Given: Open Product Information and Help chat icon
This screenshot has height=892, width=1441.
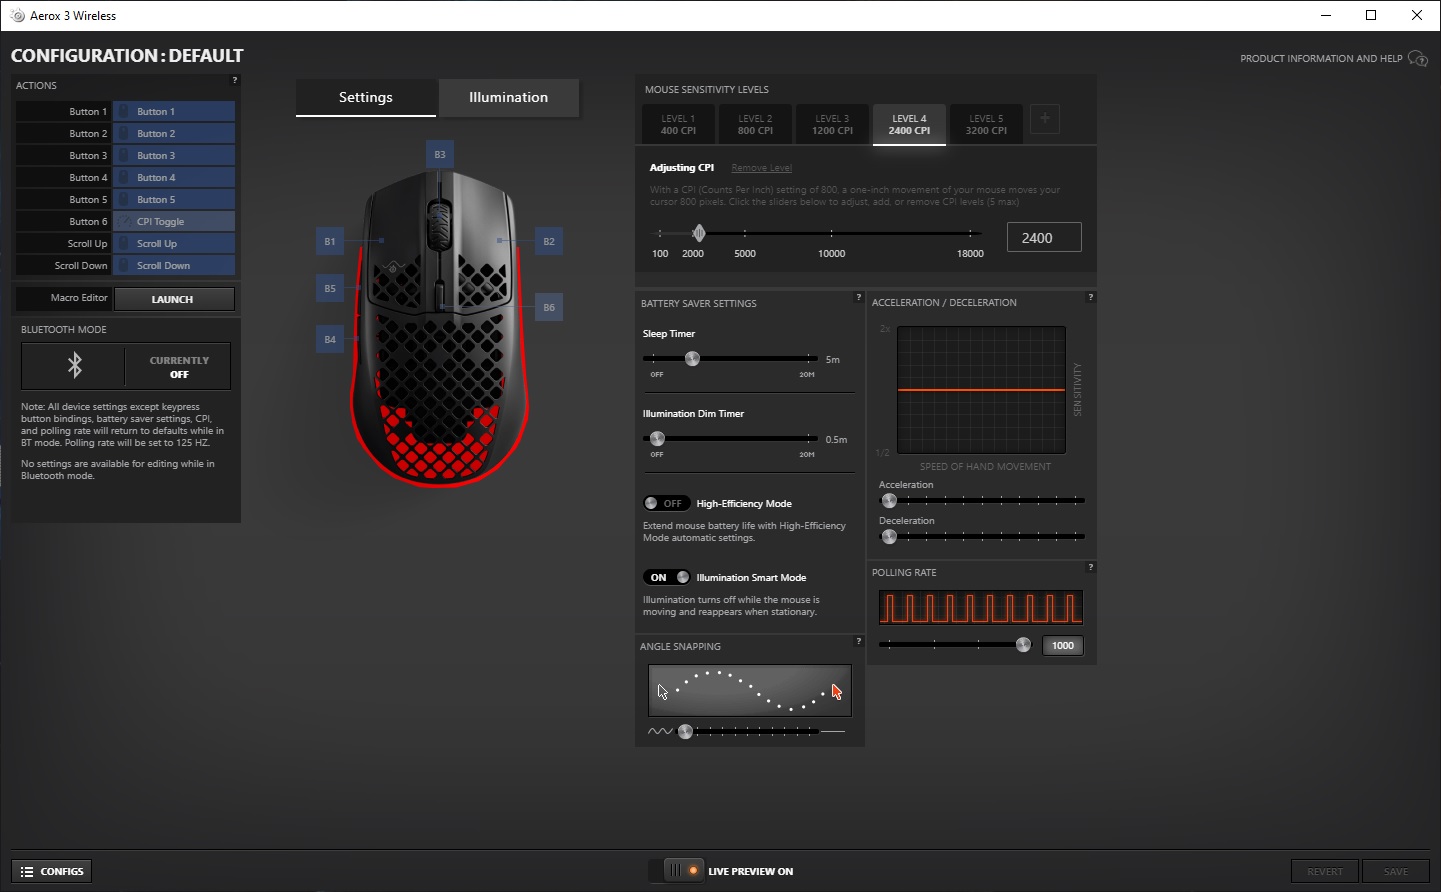Looking at the screenshot, I should point(1418,59).
